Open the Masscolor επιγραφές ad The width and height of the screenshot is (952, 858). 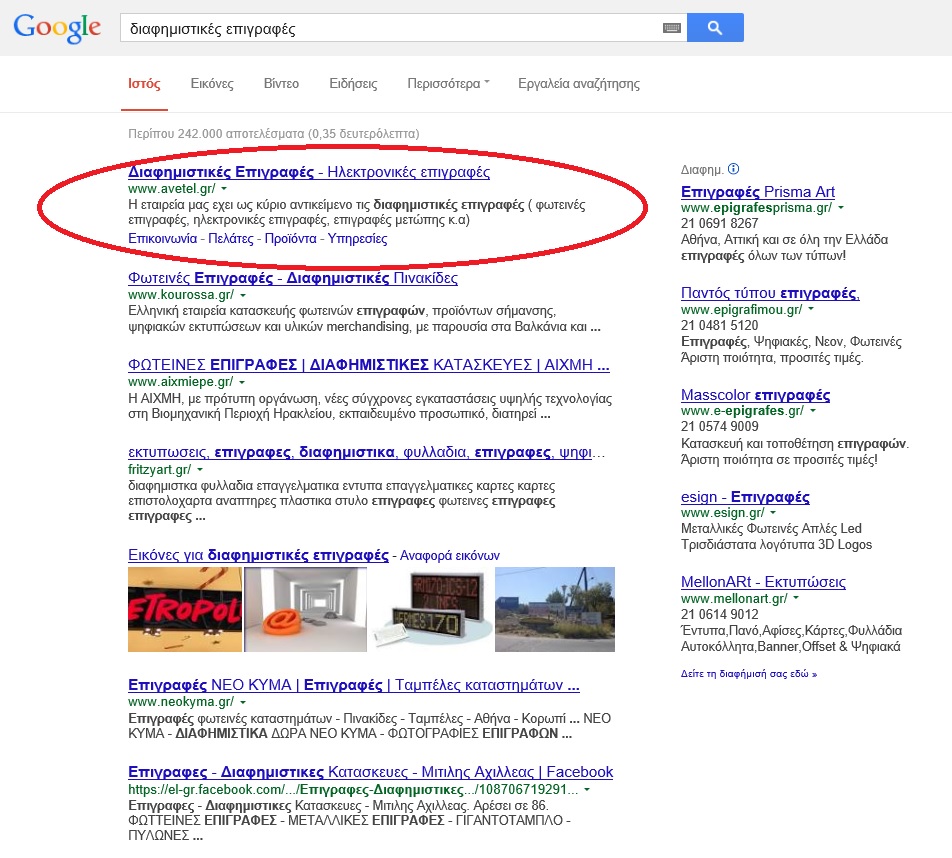(755, 395)
